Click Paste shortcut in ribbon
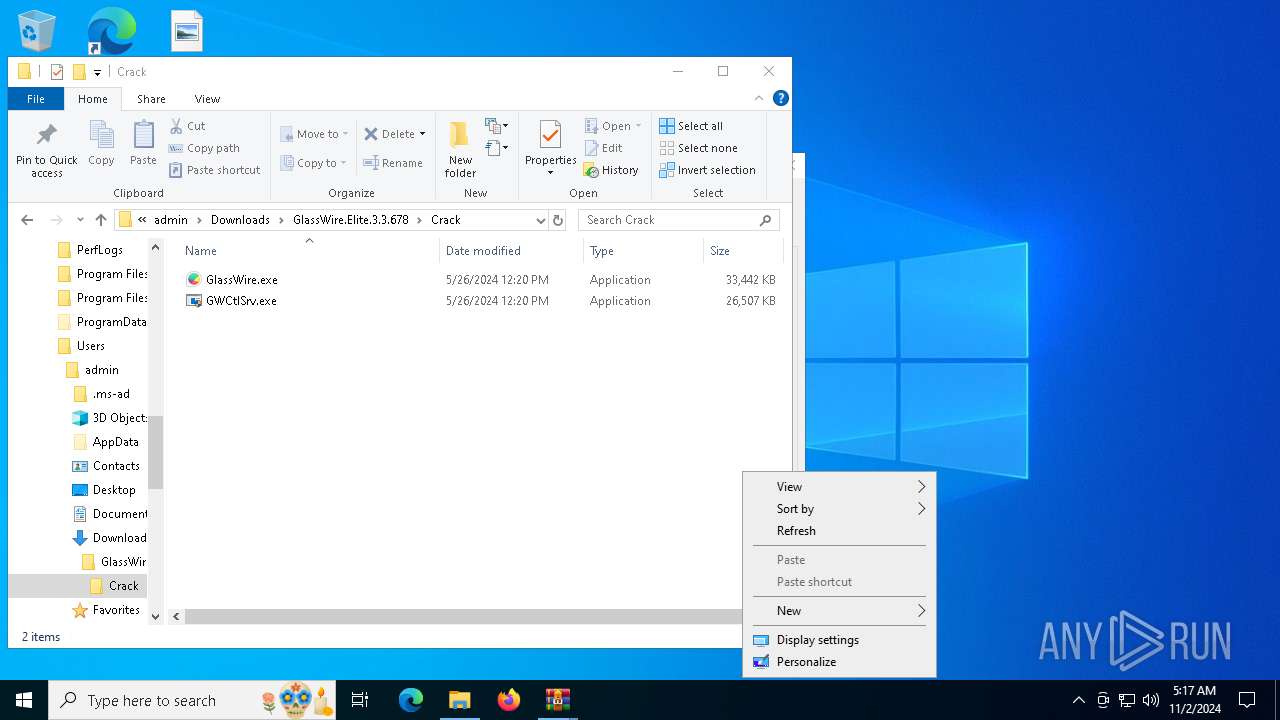This screenshot has width=1280, height=720. click(x=214, y=170)
